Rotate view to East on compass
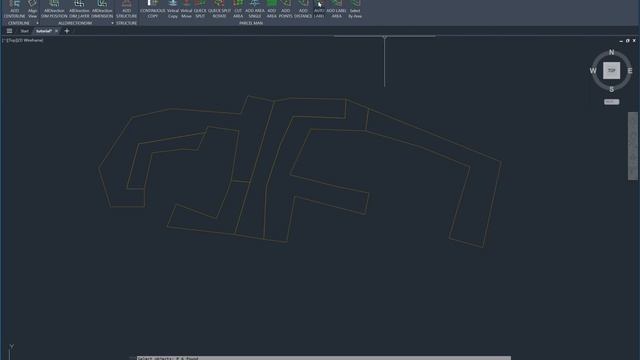 pyautogui.click(x=630, y=71)
